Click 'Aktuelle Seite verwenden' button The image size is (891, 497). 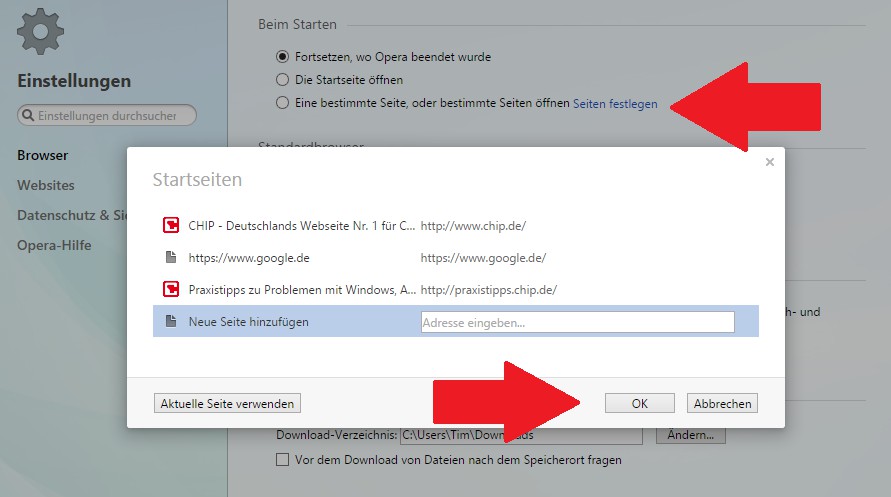pyautogui.click(x=228, y=403)
